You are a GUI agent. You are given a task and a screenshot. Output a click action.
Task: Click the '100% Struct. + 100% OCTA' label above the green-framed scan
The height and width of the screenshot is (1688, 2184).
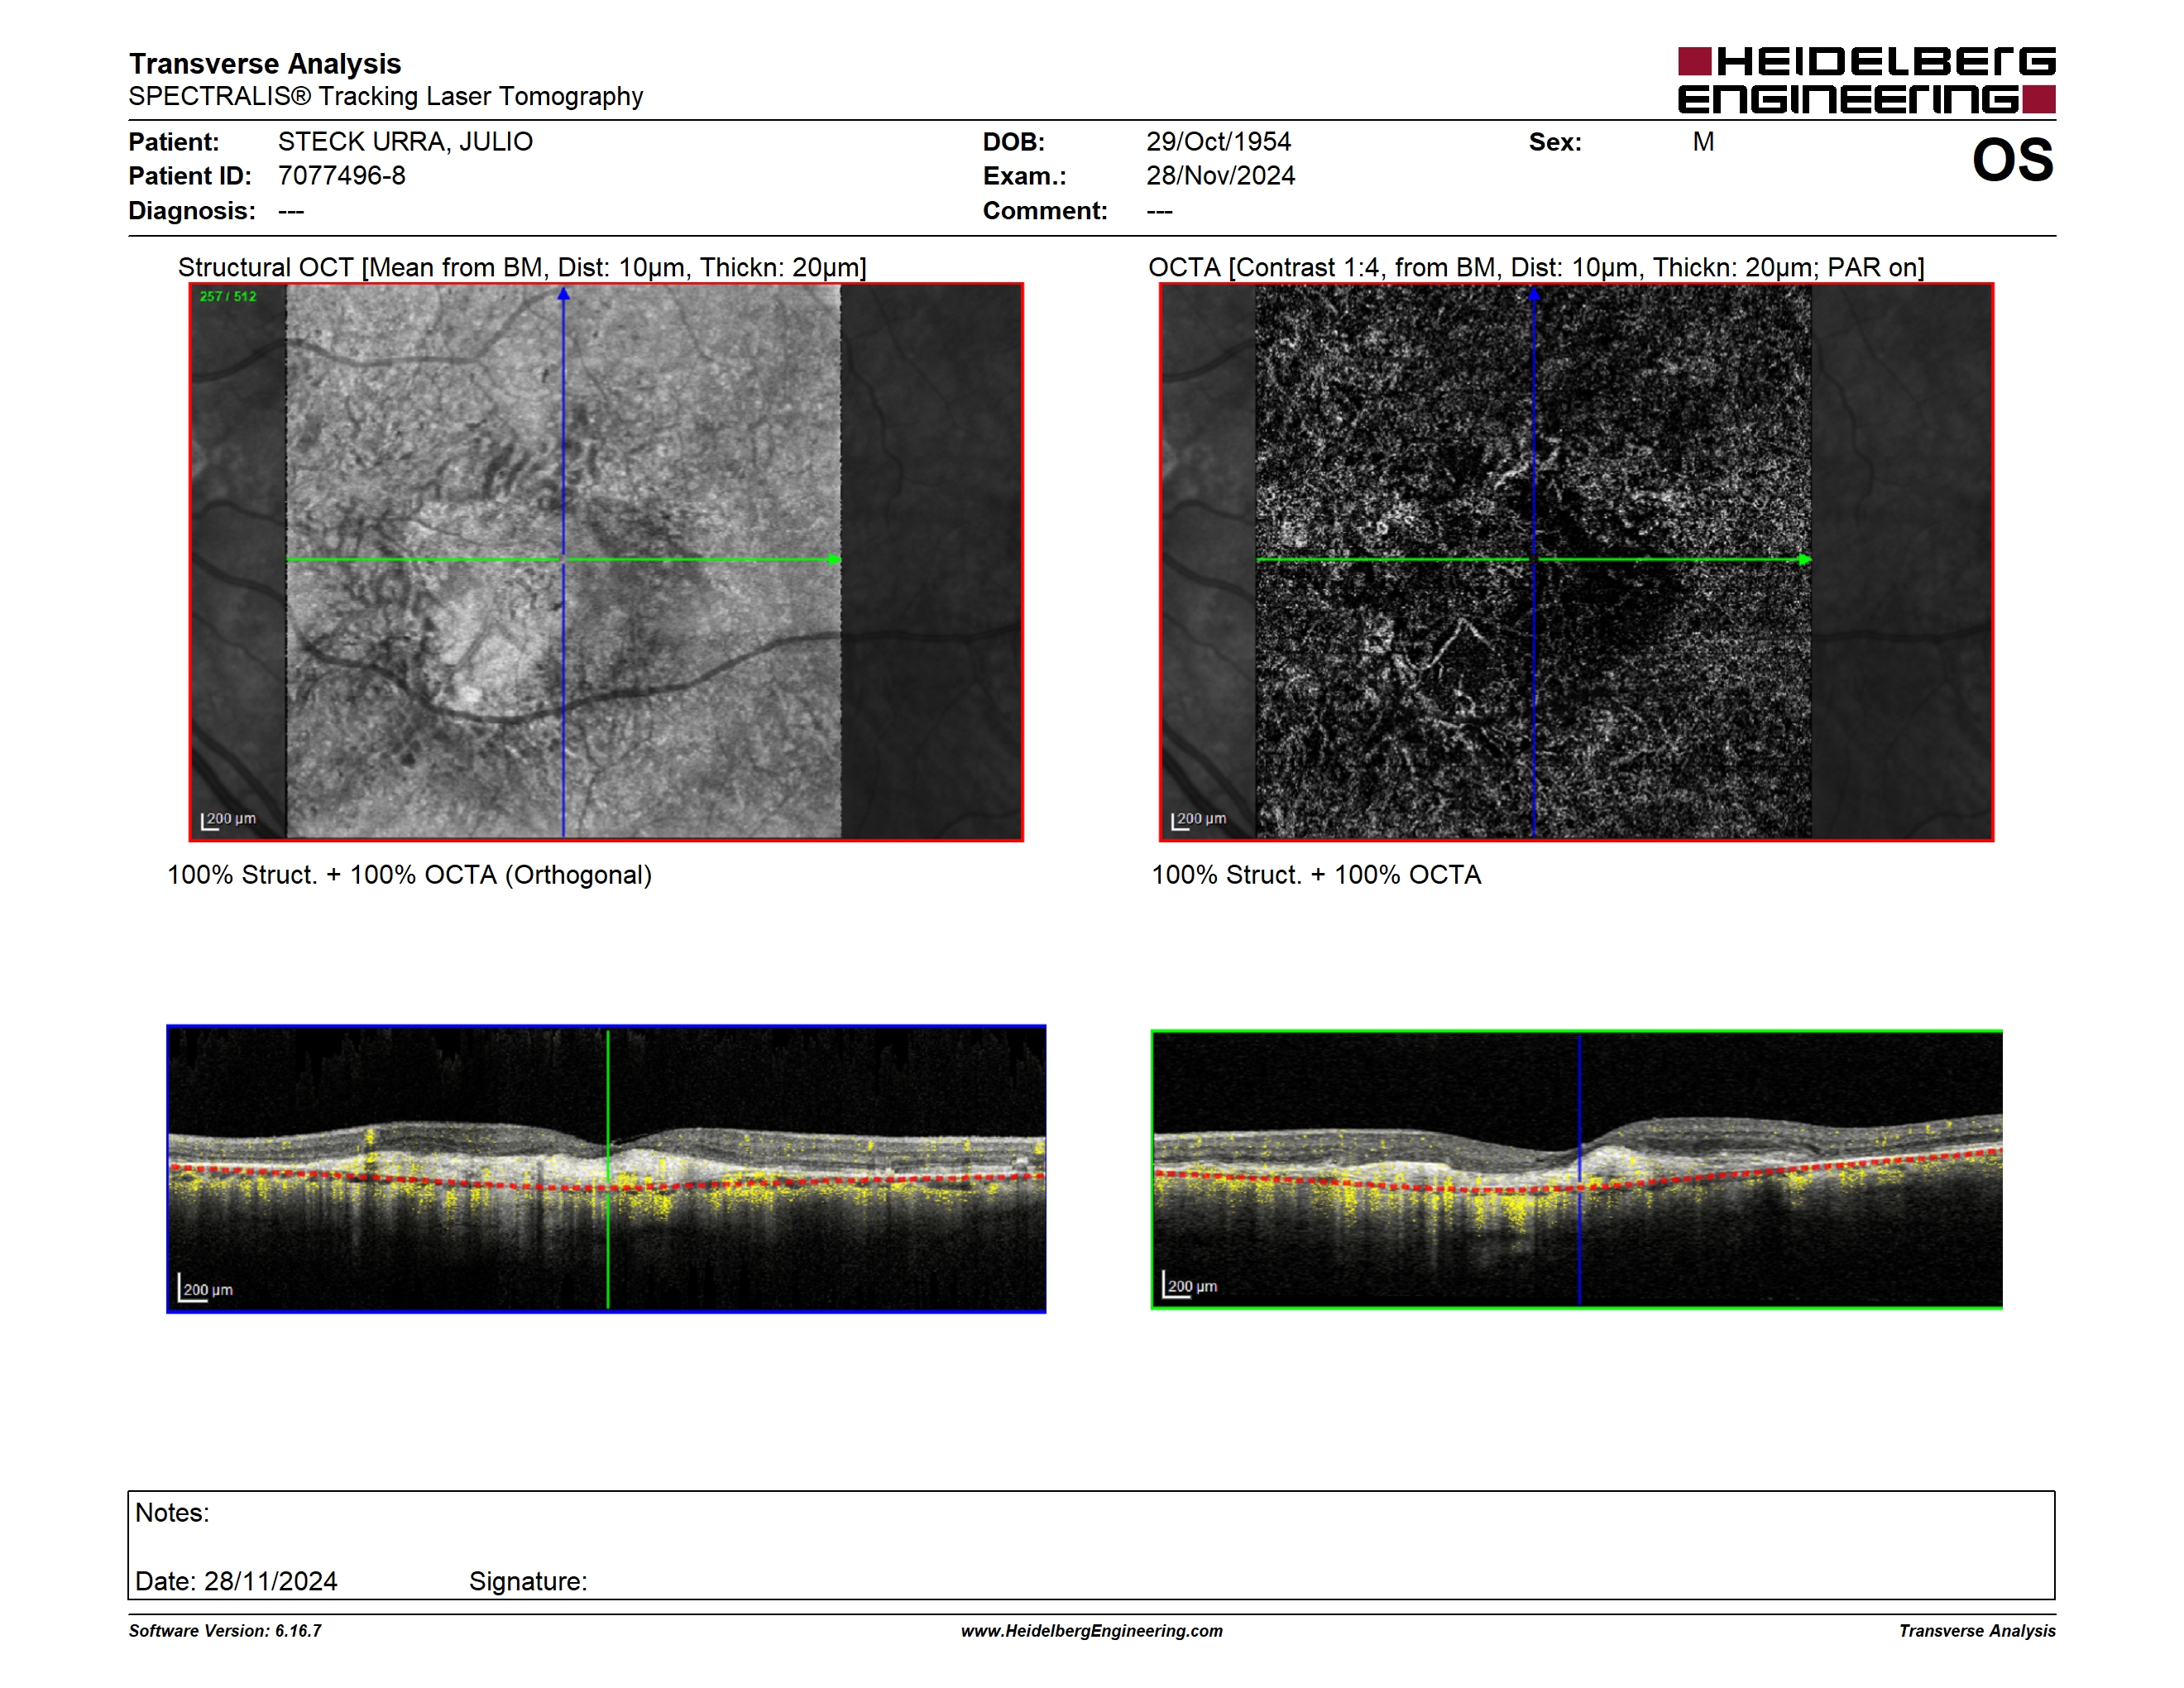pos(1316,875)
